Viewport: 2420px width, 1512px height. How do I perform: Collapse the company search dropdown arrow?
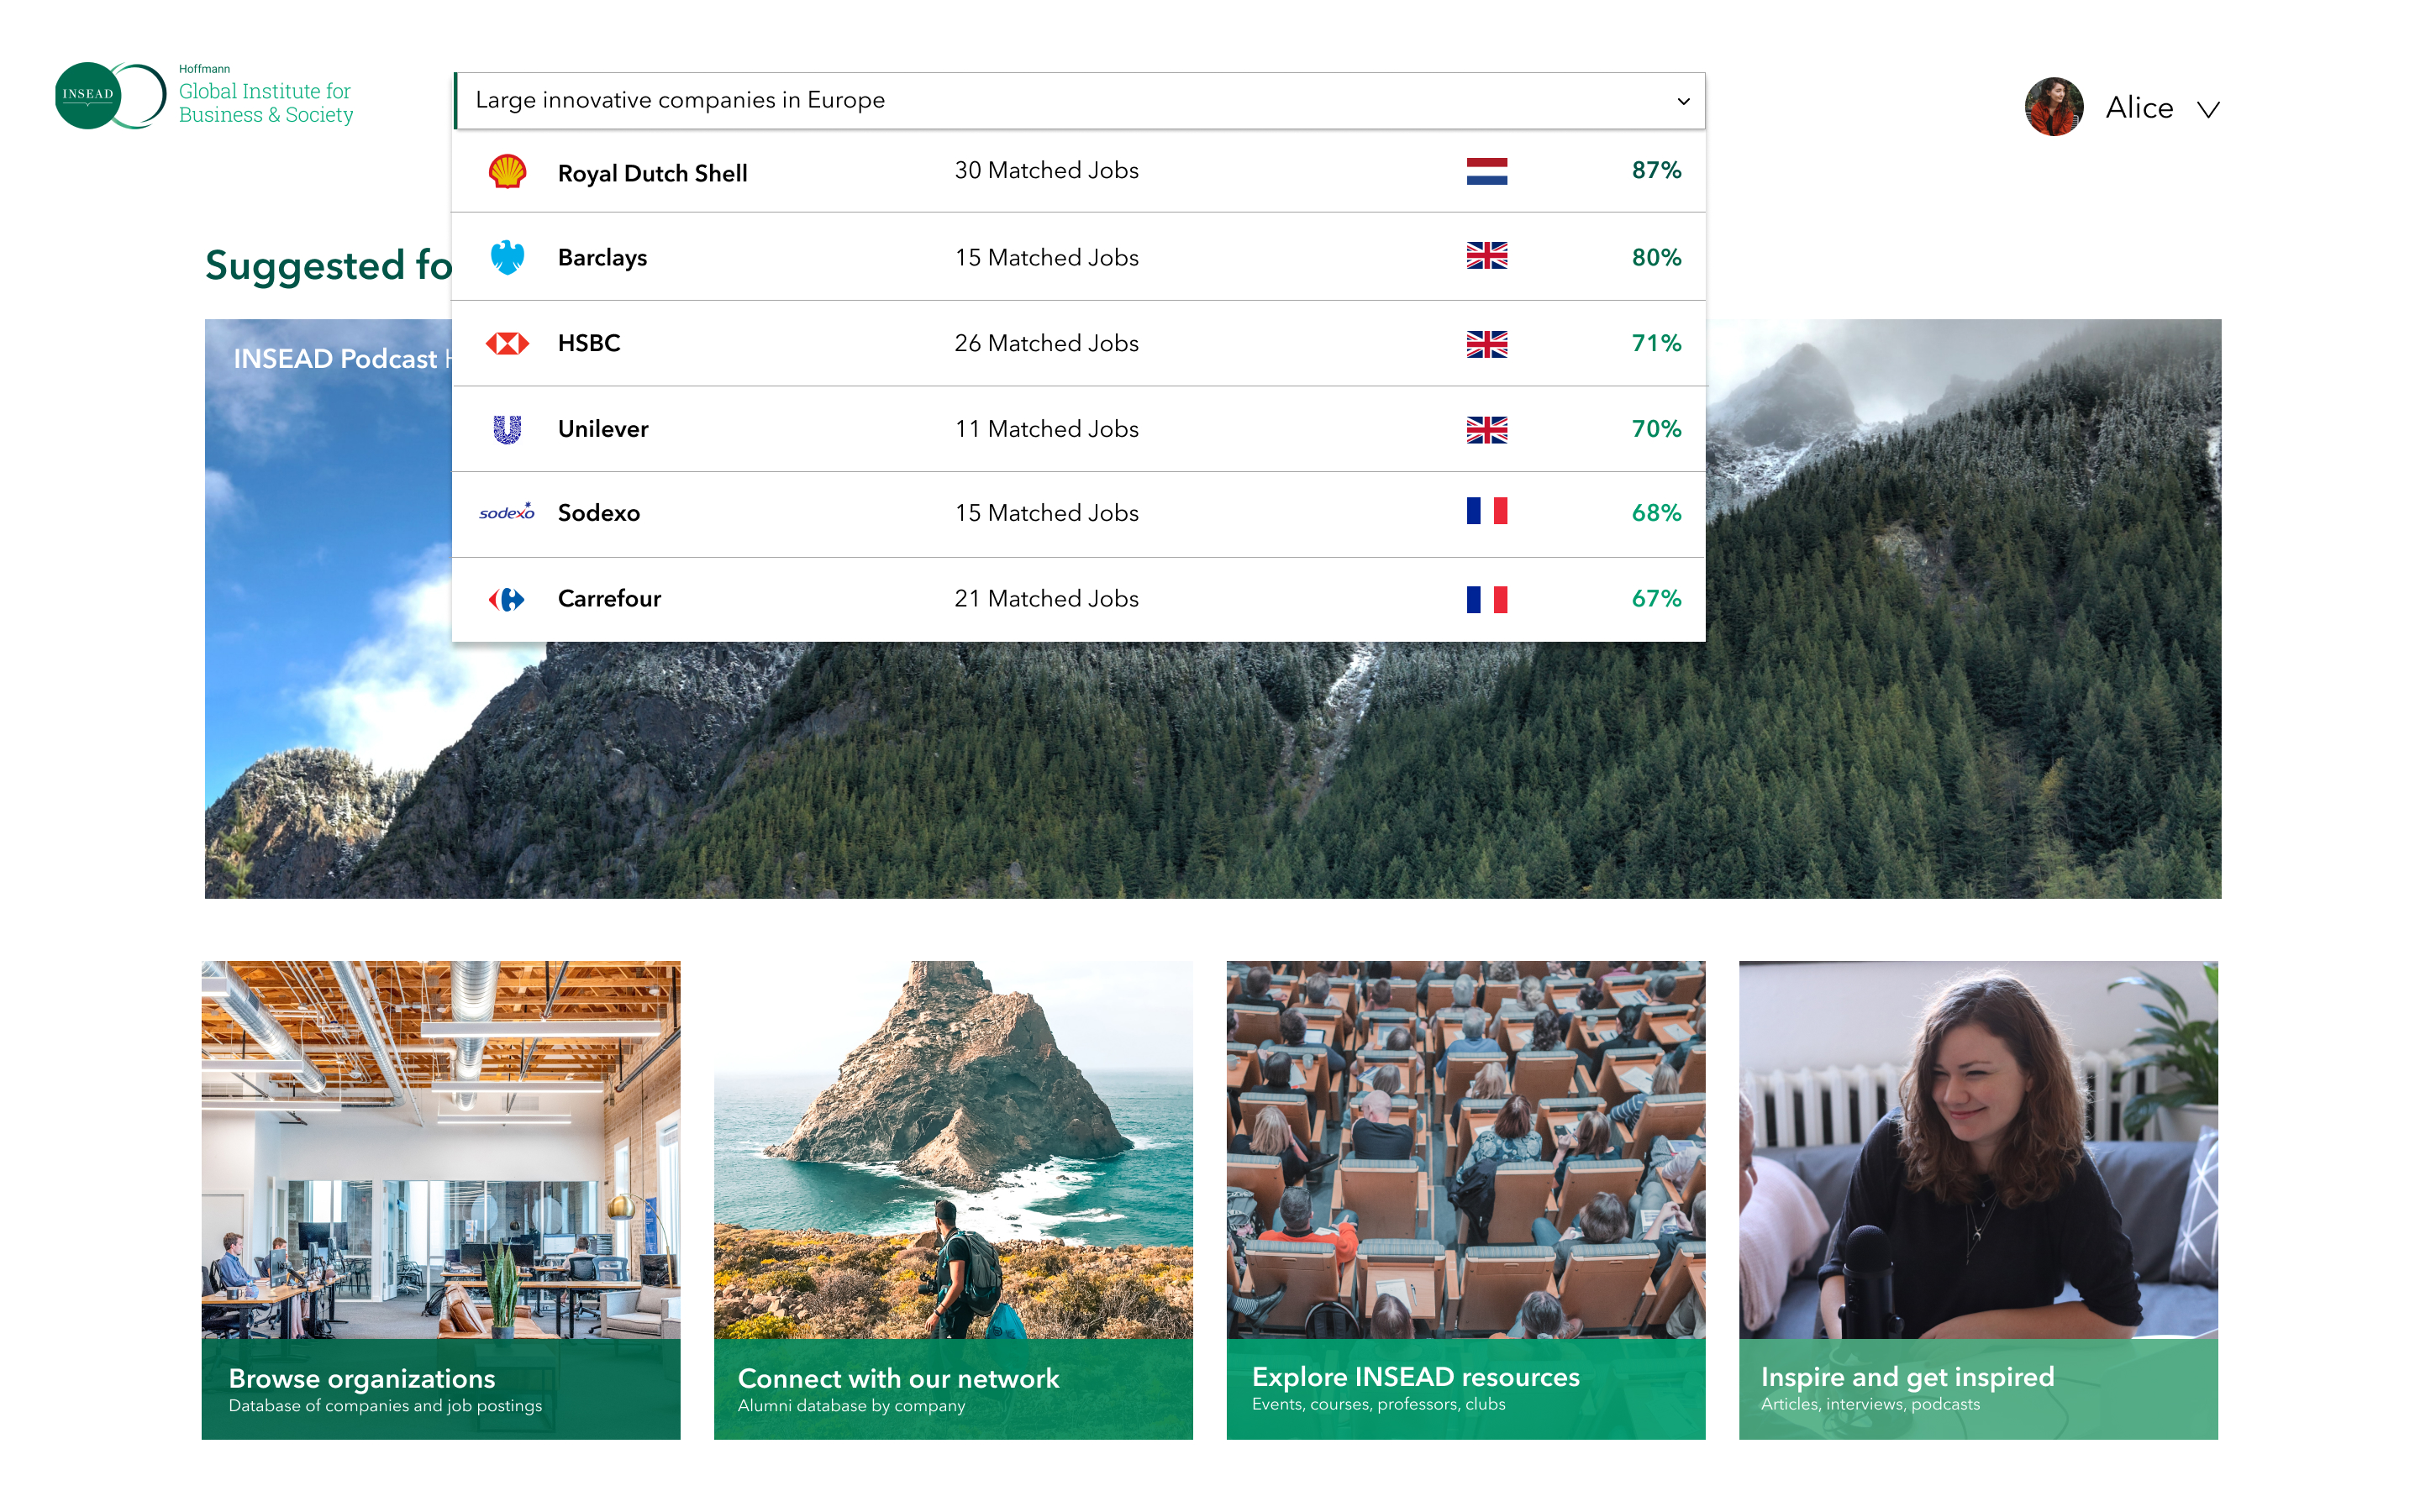pos(1683,101)
